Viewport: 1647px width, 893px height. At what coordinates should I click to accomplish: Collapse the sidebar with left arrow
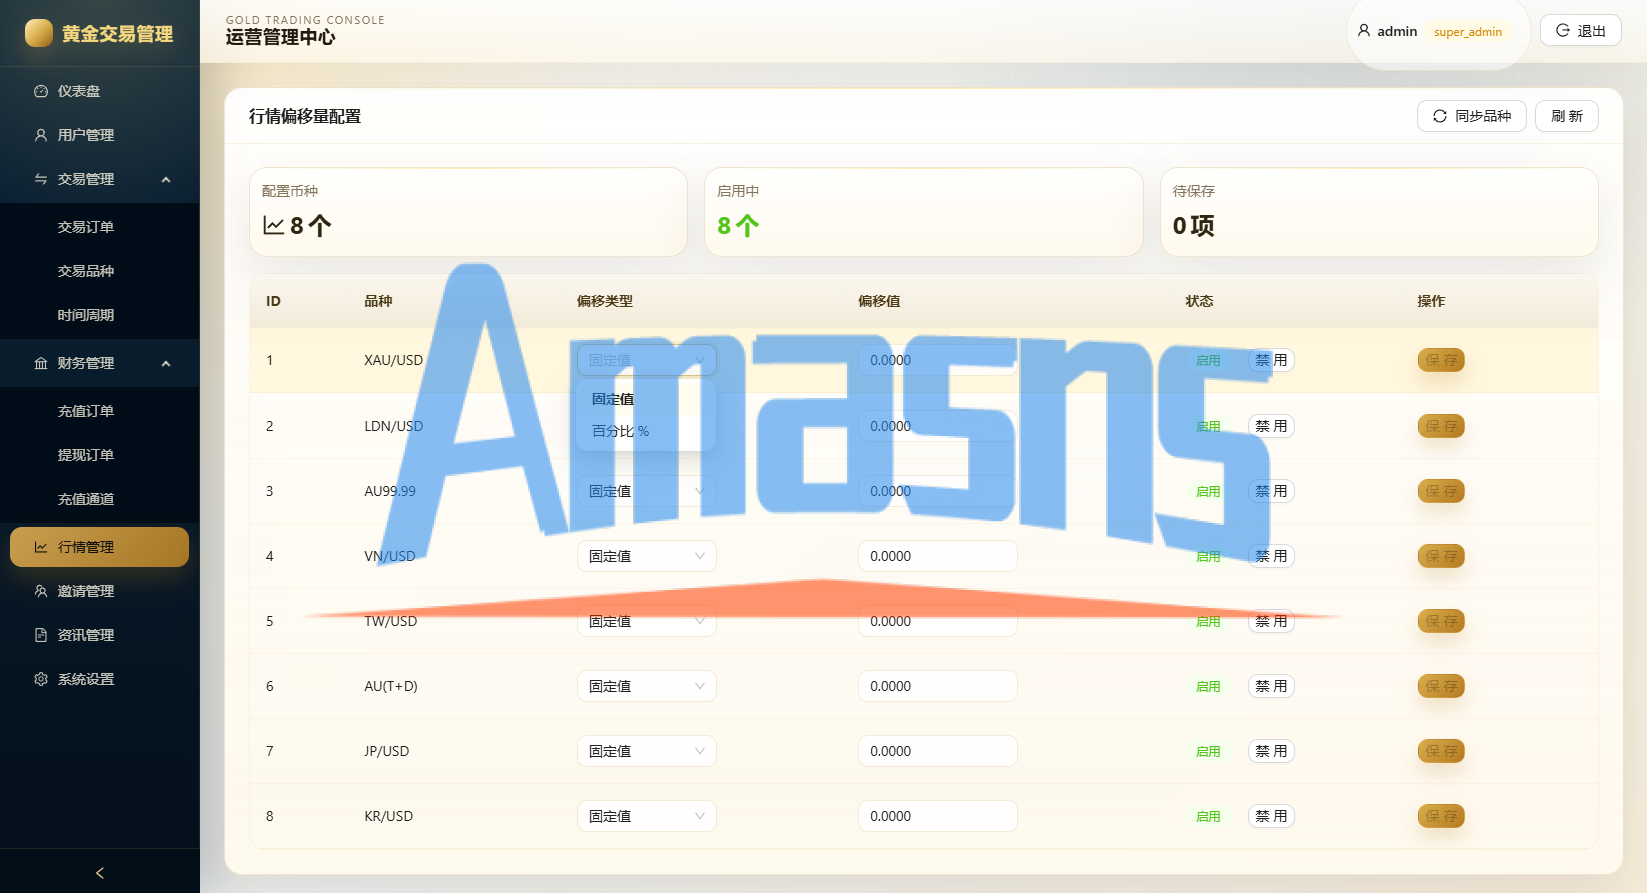tap(100, 873)
